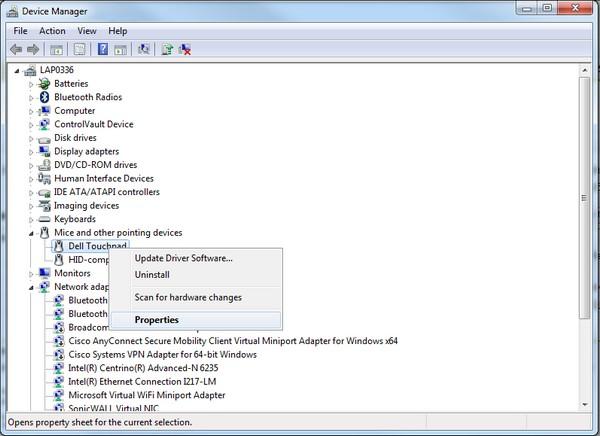Click the Update Driver Software toolbar icon

click(167, 49)
